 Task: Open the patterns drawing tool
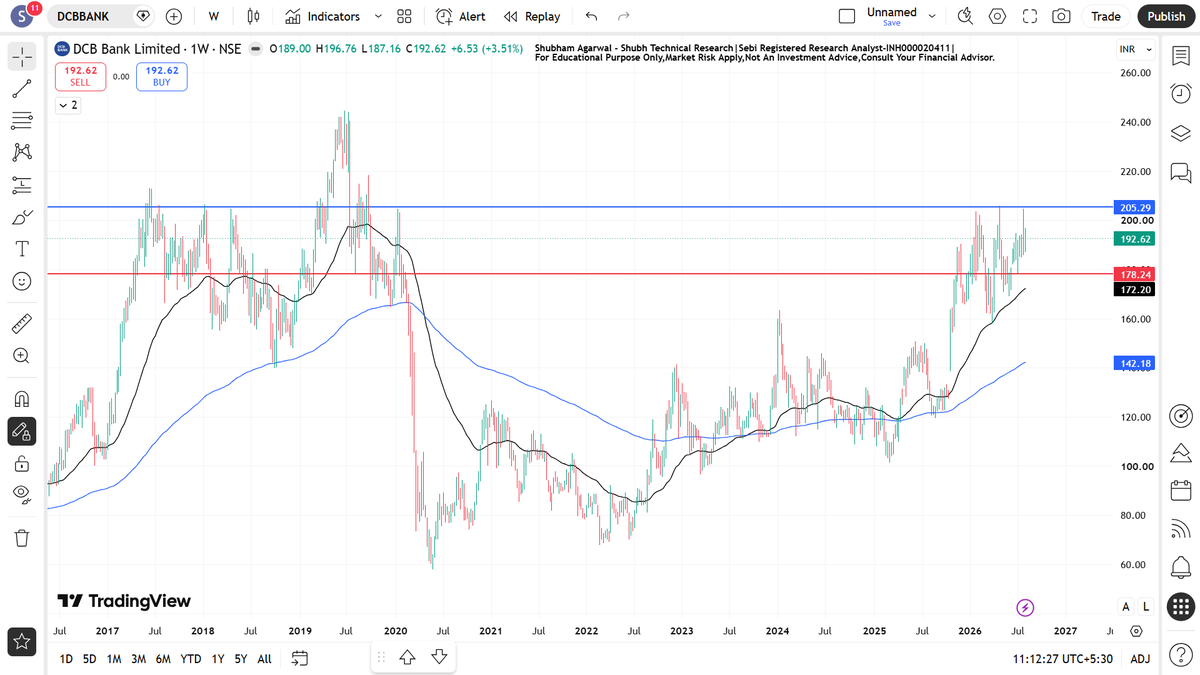[x=21, y=152]
